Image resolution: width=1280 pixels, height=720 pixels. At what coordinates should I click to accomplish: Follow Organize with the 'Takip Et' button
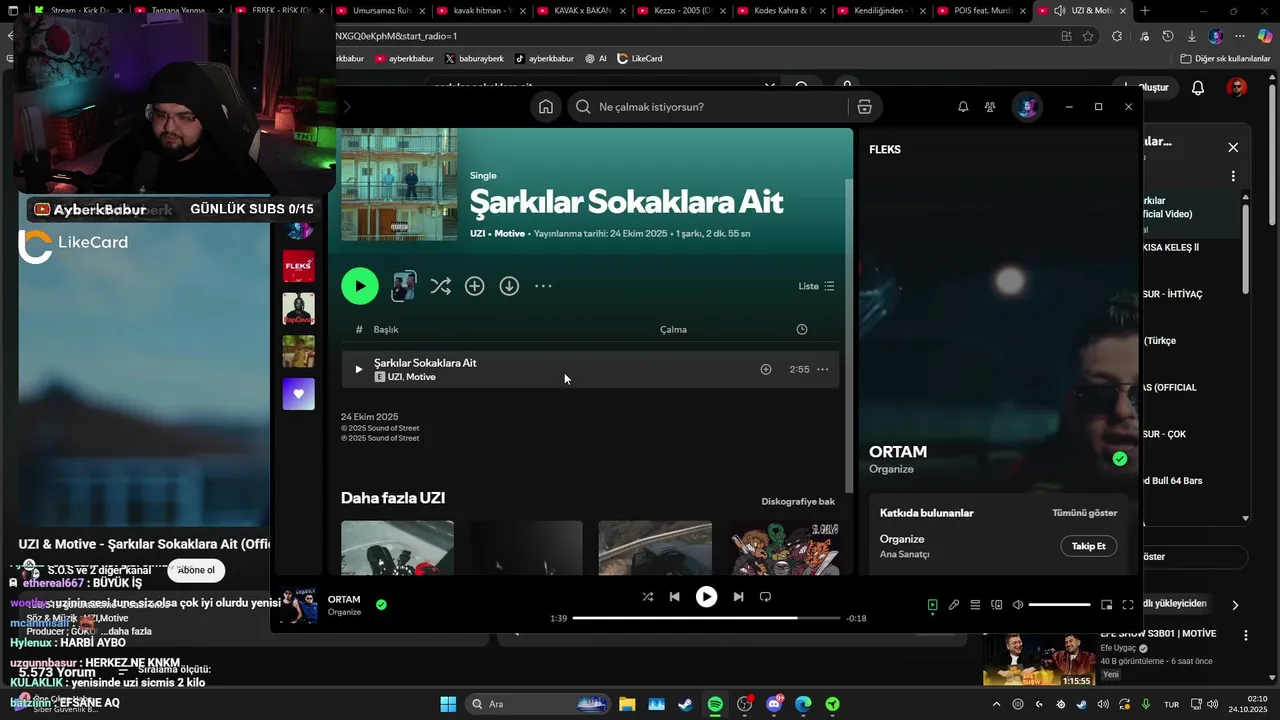(1089, 546)
